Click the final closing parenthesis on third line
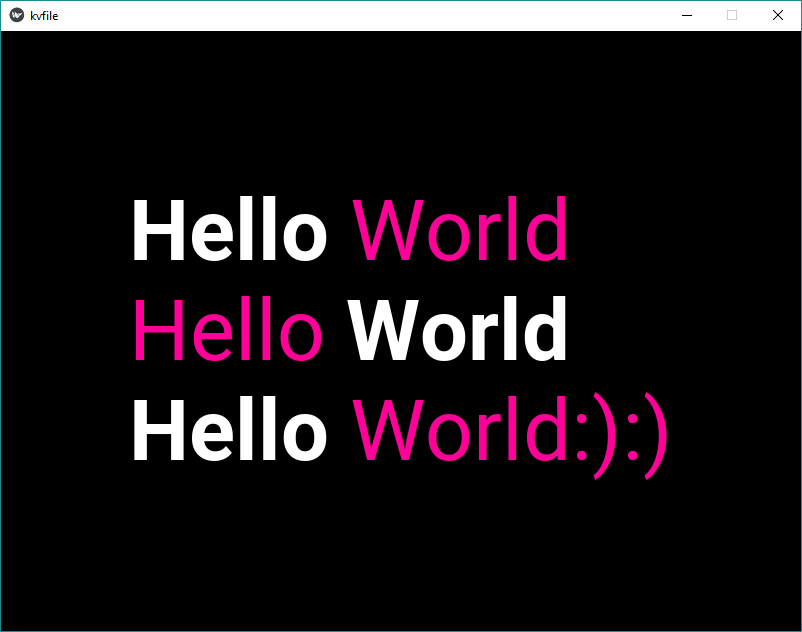The image size is (802, 632). 656,436
